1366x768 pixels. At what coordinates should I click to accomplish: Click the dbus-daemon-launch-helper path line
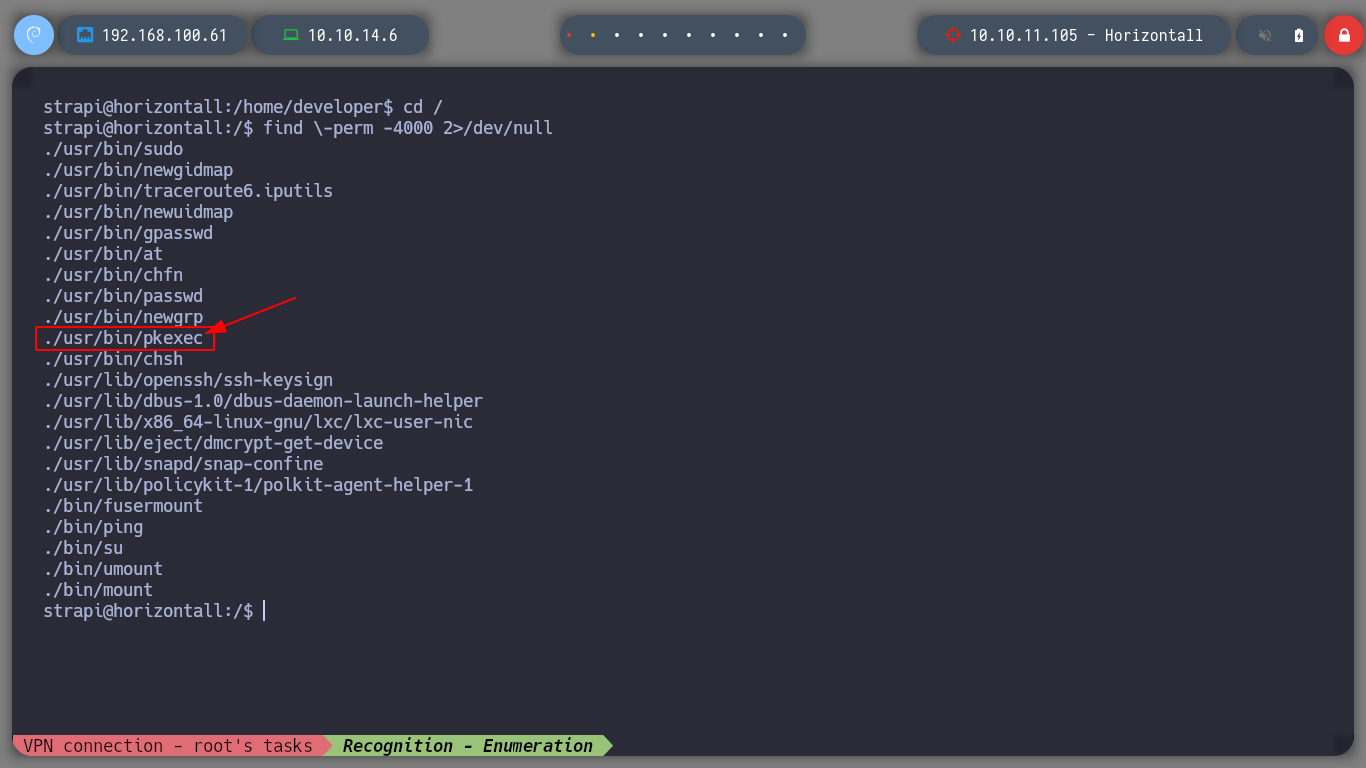[263, 401]
